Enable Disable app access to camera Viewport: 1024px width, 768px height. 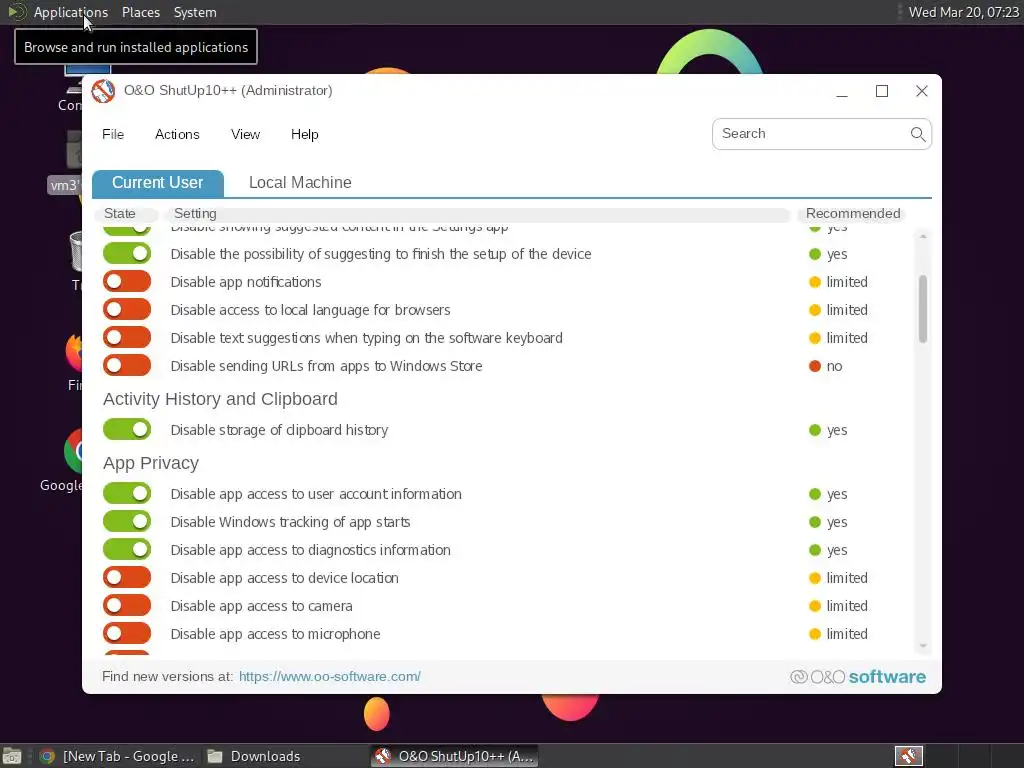pos(127,606)
